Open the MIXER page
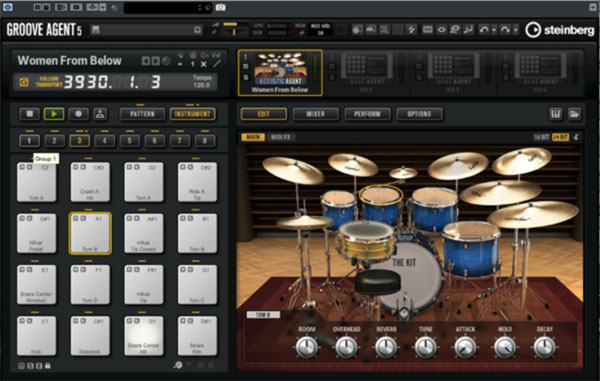This screenshot has width=600, height=381. [315, 114]
